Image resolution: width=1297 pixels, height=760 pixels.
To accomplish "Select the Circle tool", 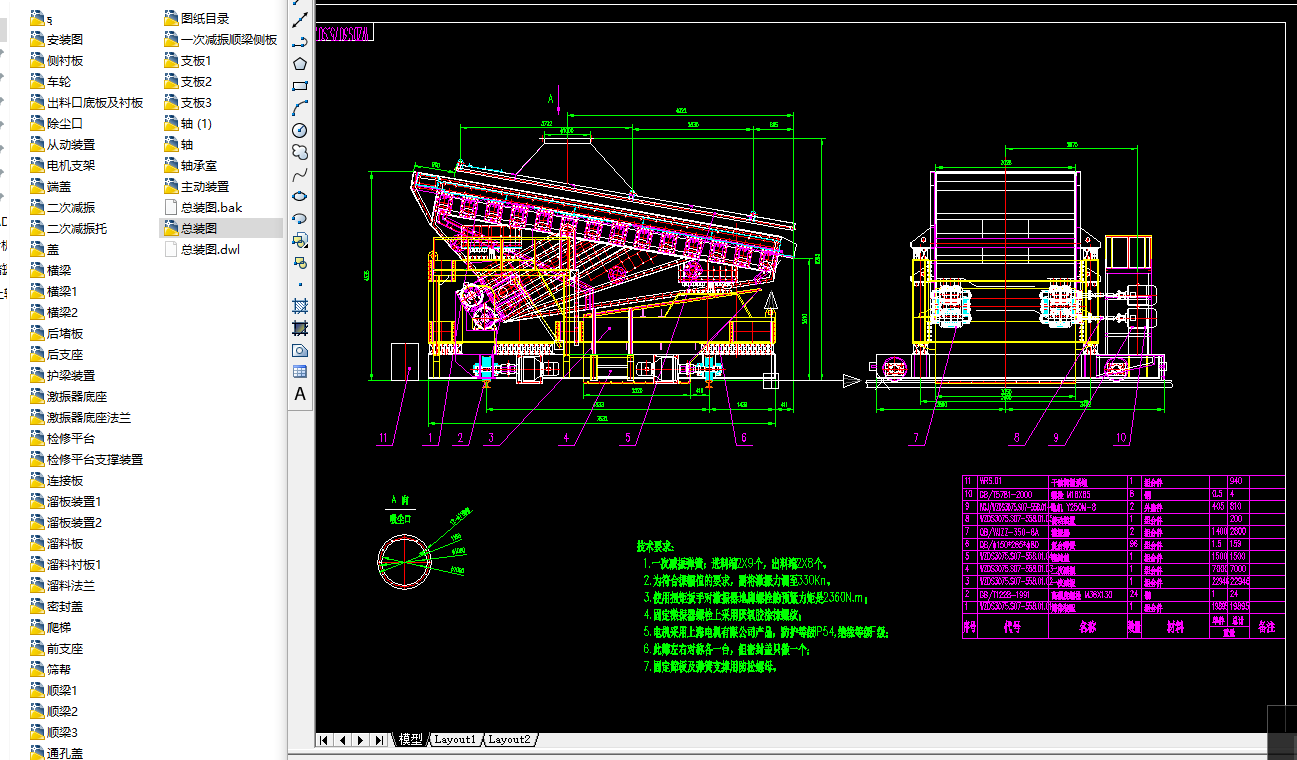I will tap(299, 130).
